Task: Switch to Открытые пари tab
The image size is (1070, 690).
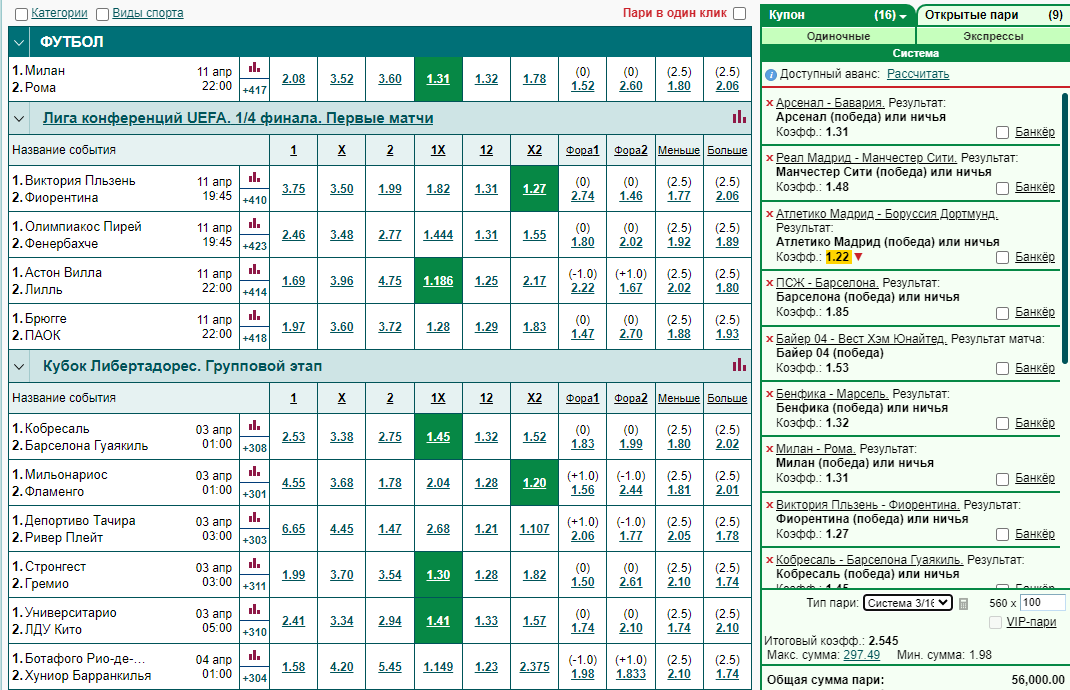Action: 994,15
